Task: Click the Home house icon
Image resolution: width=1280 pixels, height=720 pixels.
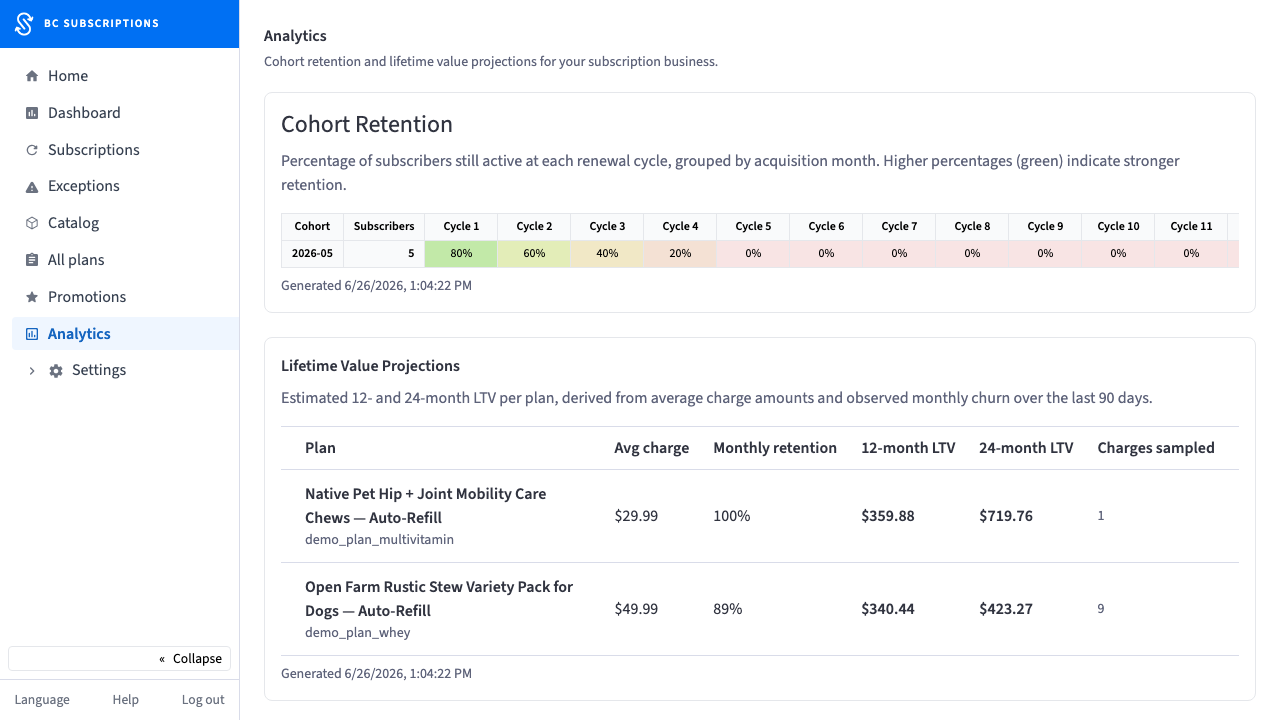Action: (32, 76)
